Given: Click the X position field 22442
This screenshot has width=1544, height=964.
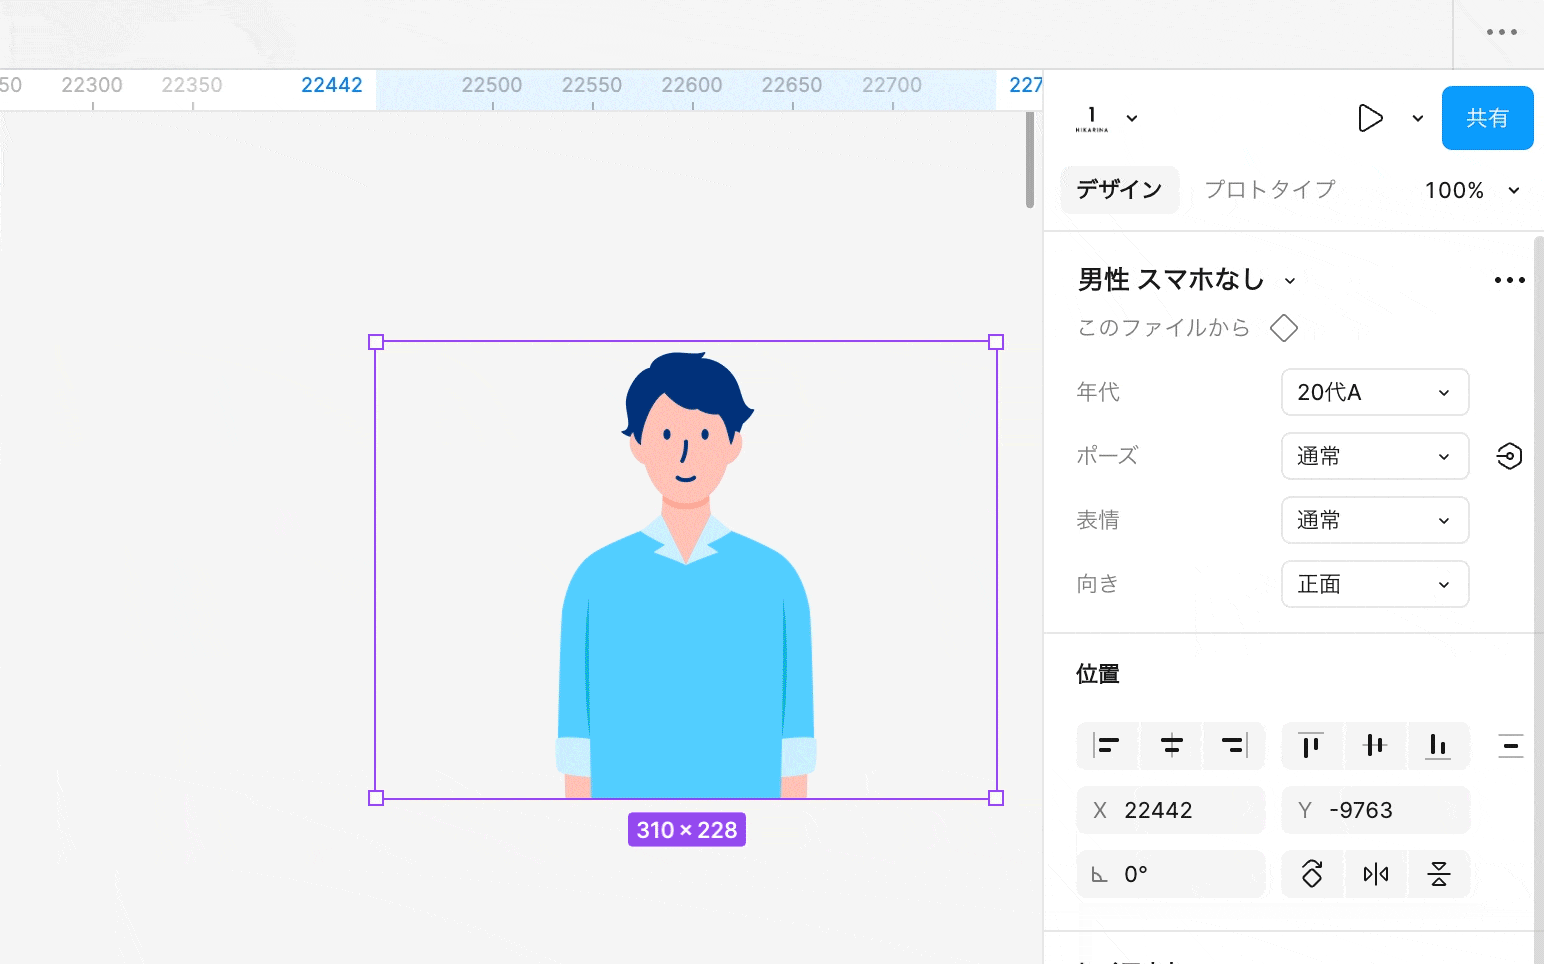Looking at the screenshot, I should tap(1171, 810).
